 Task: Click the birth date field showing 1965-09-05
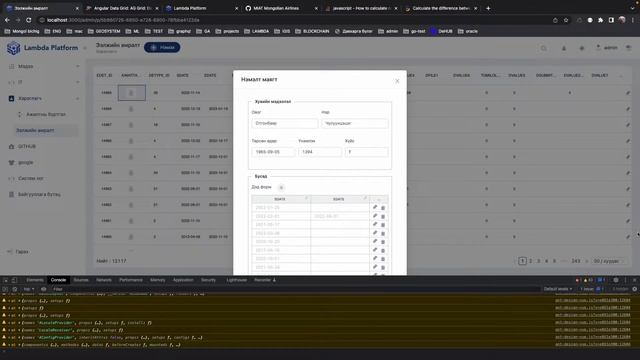(273, 152)
